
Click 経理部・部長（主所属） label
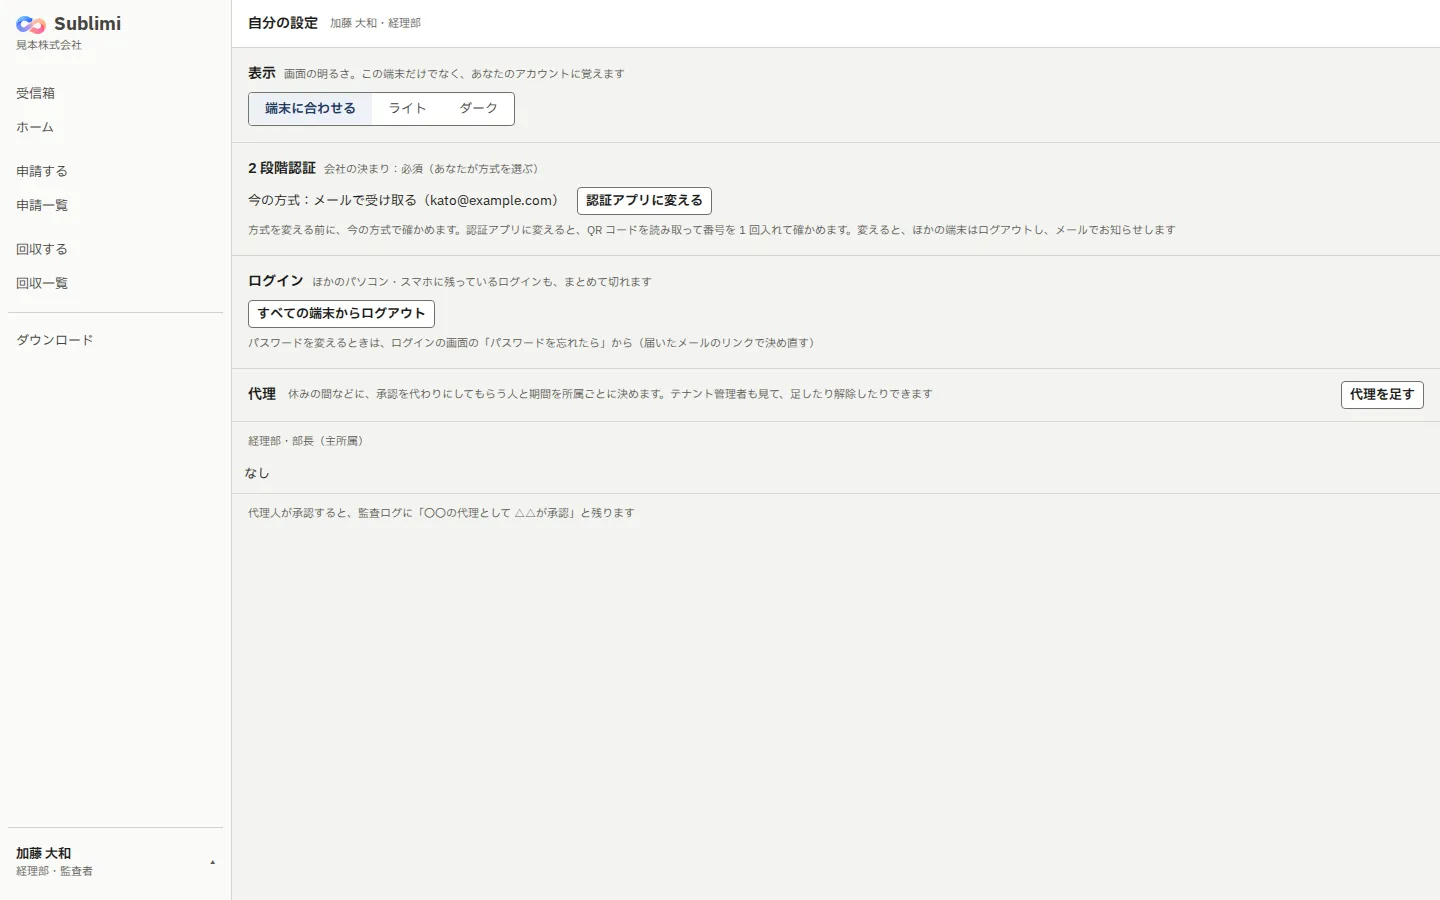click(308, 441)
